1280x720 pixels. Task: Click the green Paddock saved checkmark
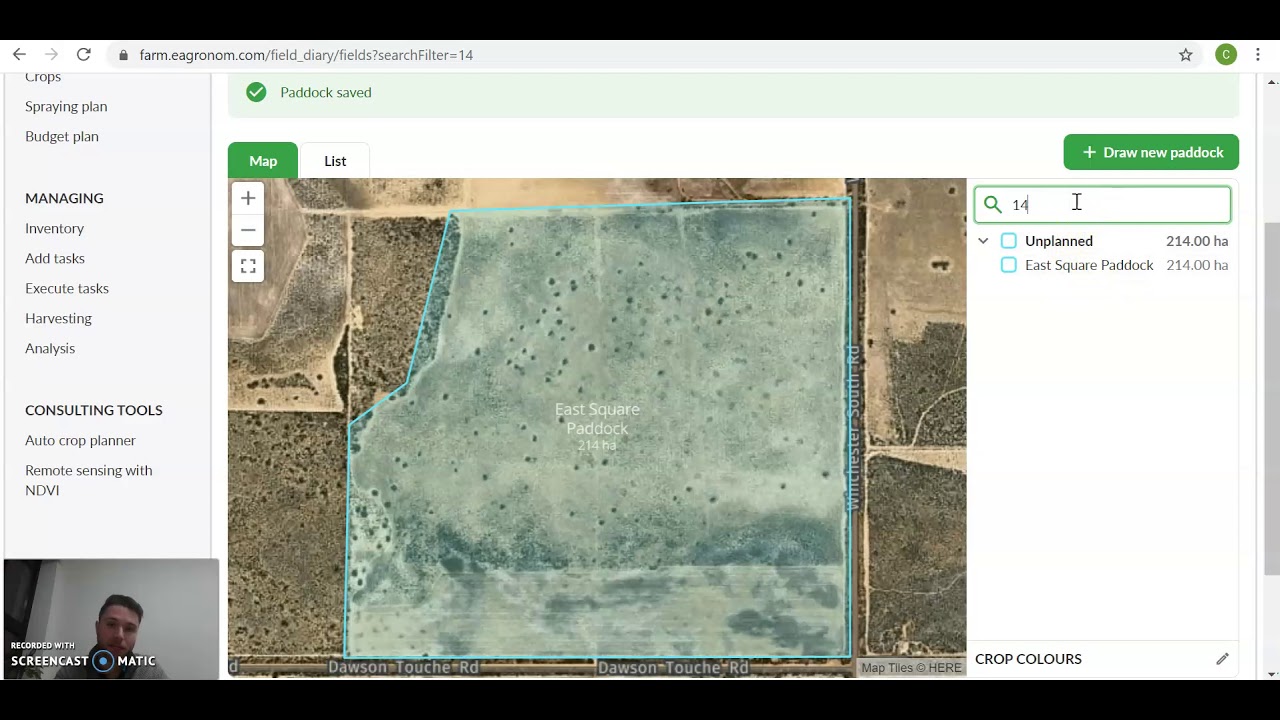pyautogui.click(x=257, y=92)
